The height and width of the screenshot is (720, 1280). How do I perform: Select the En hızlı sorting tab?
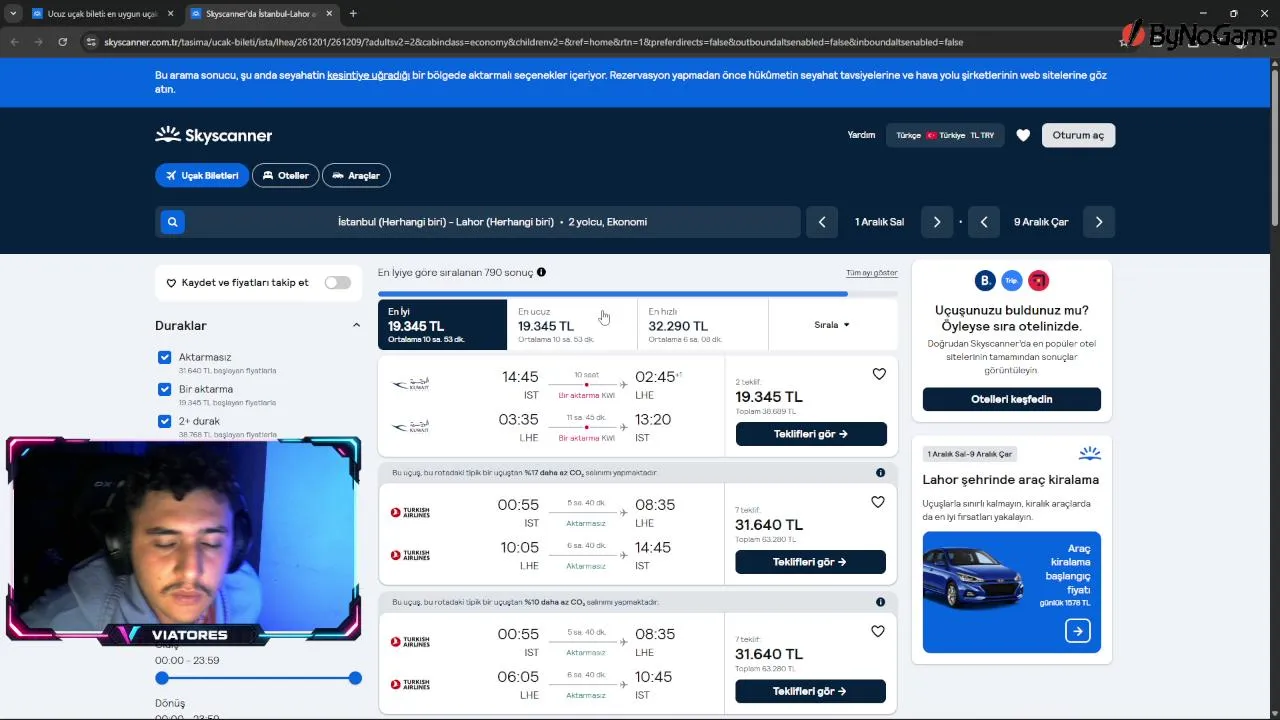pyautogui.click(x=703, y=325)
